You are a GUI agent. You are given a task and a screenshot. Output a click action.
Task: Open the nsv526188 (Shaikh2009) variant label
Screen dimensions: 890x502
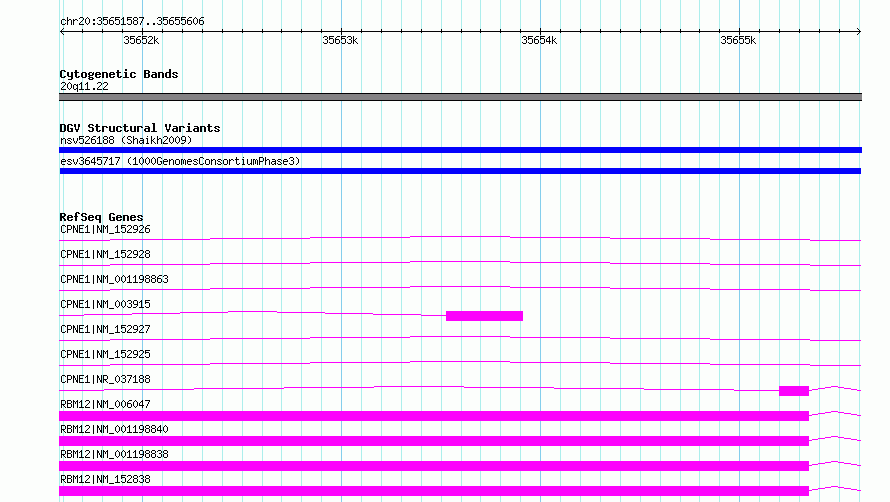126,140
